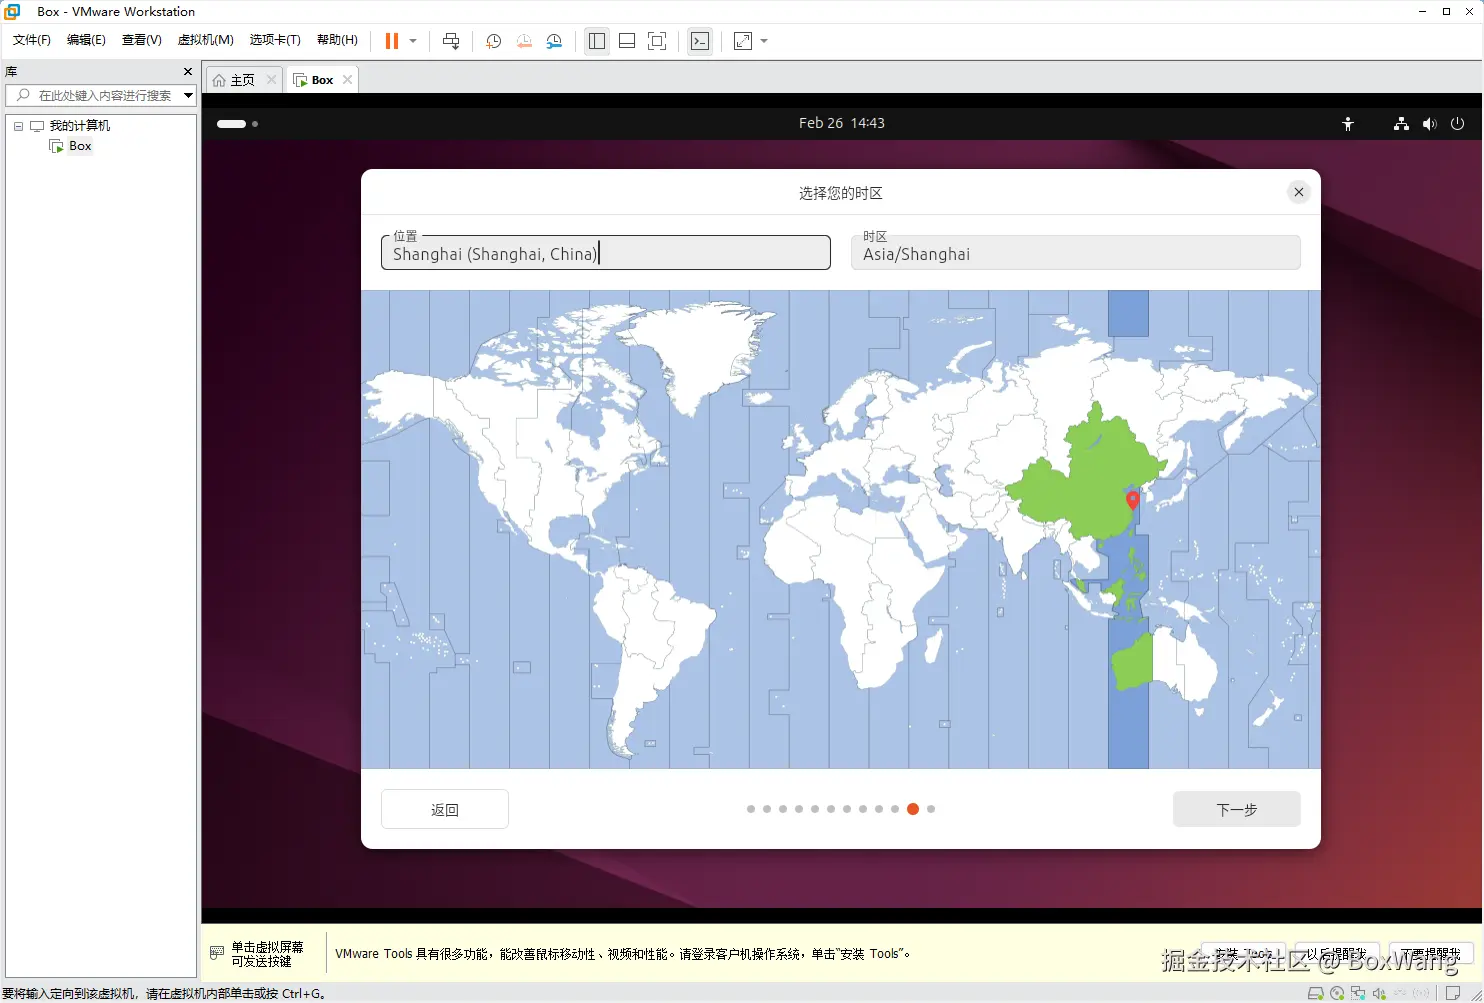Click the keyboard icon beside 单击虚拟屏幕
Screen dimensions: 1484x1003
[x=217, y=953]
